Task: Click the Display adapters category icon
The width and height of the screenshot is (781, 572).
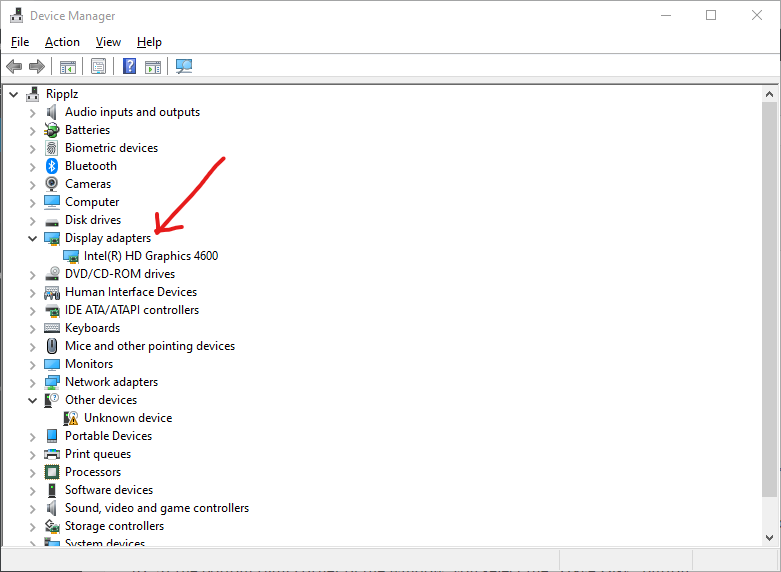Action: point(52,238)
